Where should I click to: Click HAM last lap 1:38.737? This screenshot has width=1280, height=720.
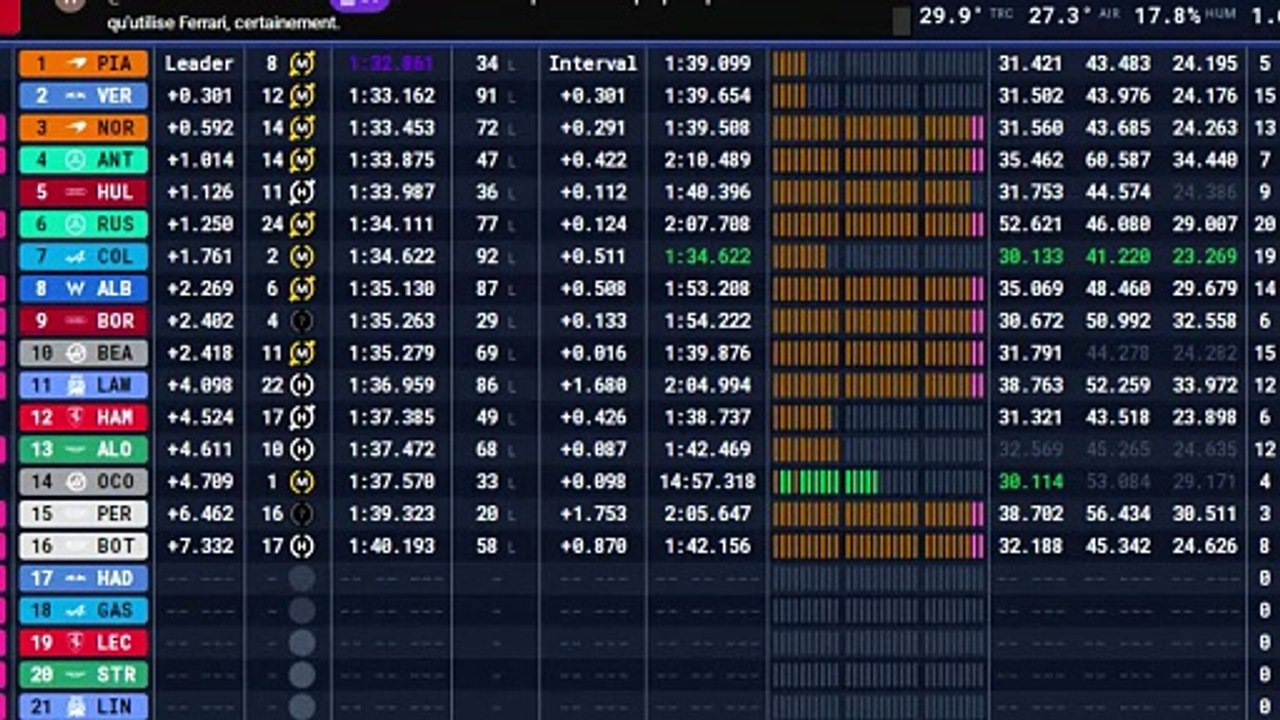[707, 417]
